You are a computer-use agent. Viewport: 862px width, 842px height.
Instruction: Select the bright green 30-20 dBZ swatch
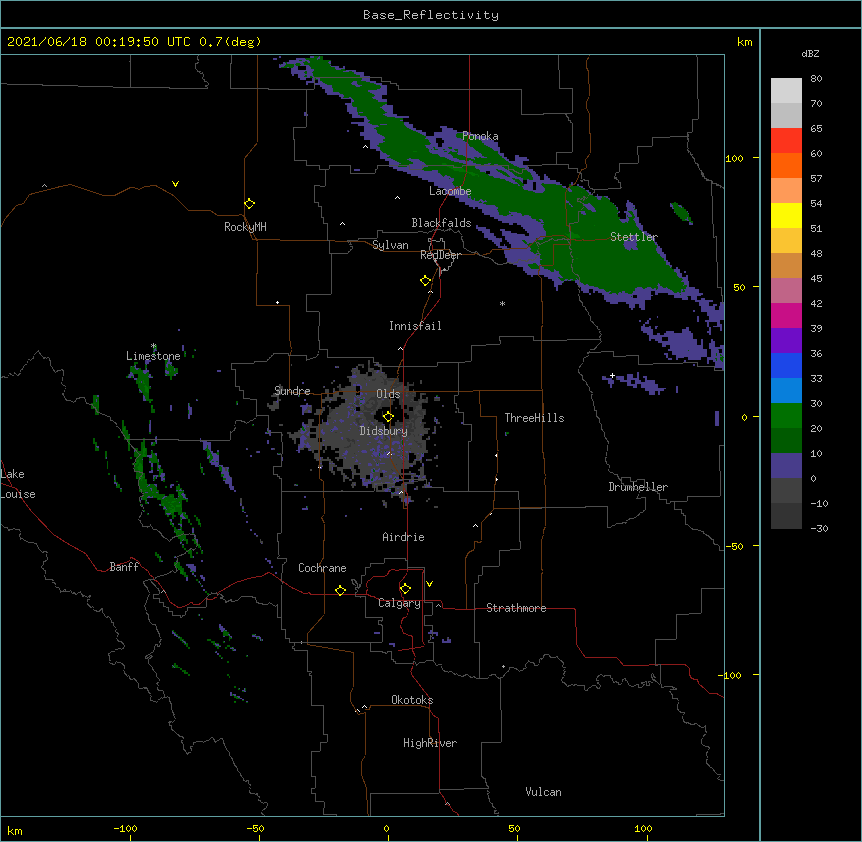click(x=786, y=416)
